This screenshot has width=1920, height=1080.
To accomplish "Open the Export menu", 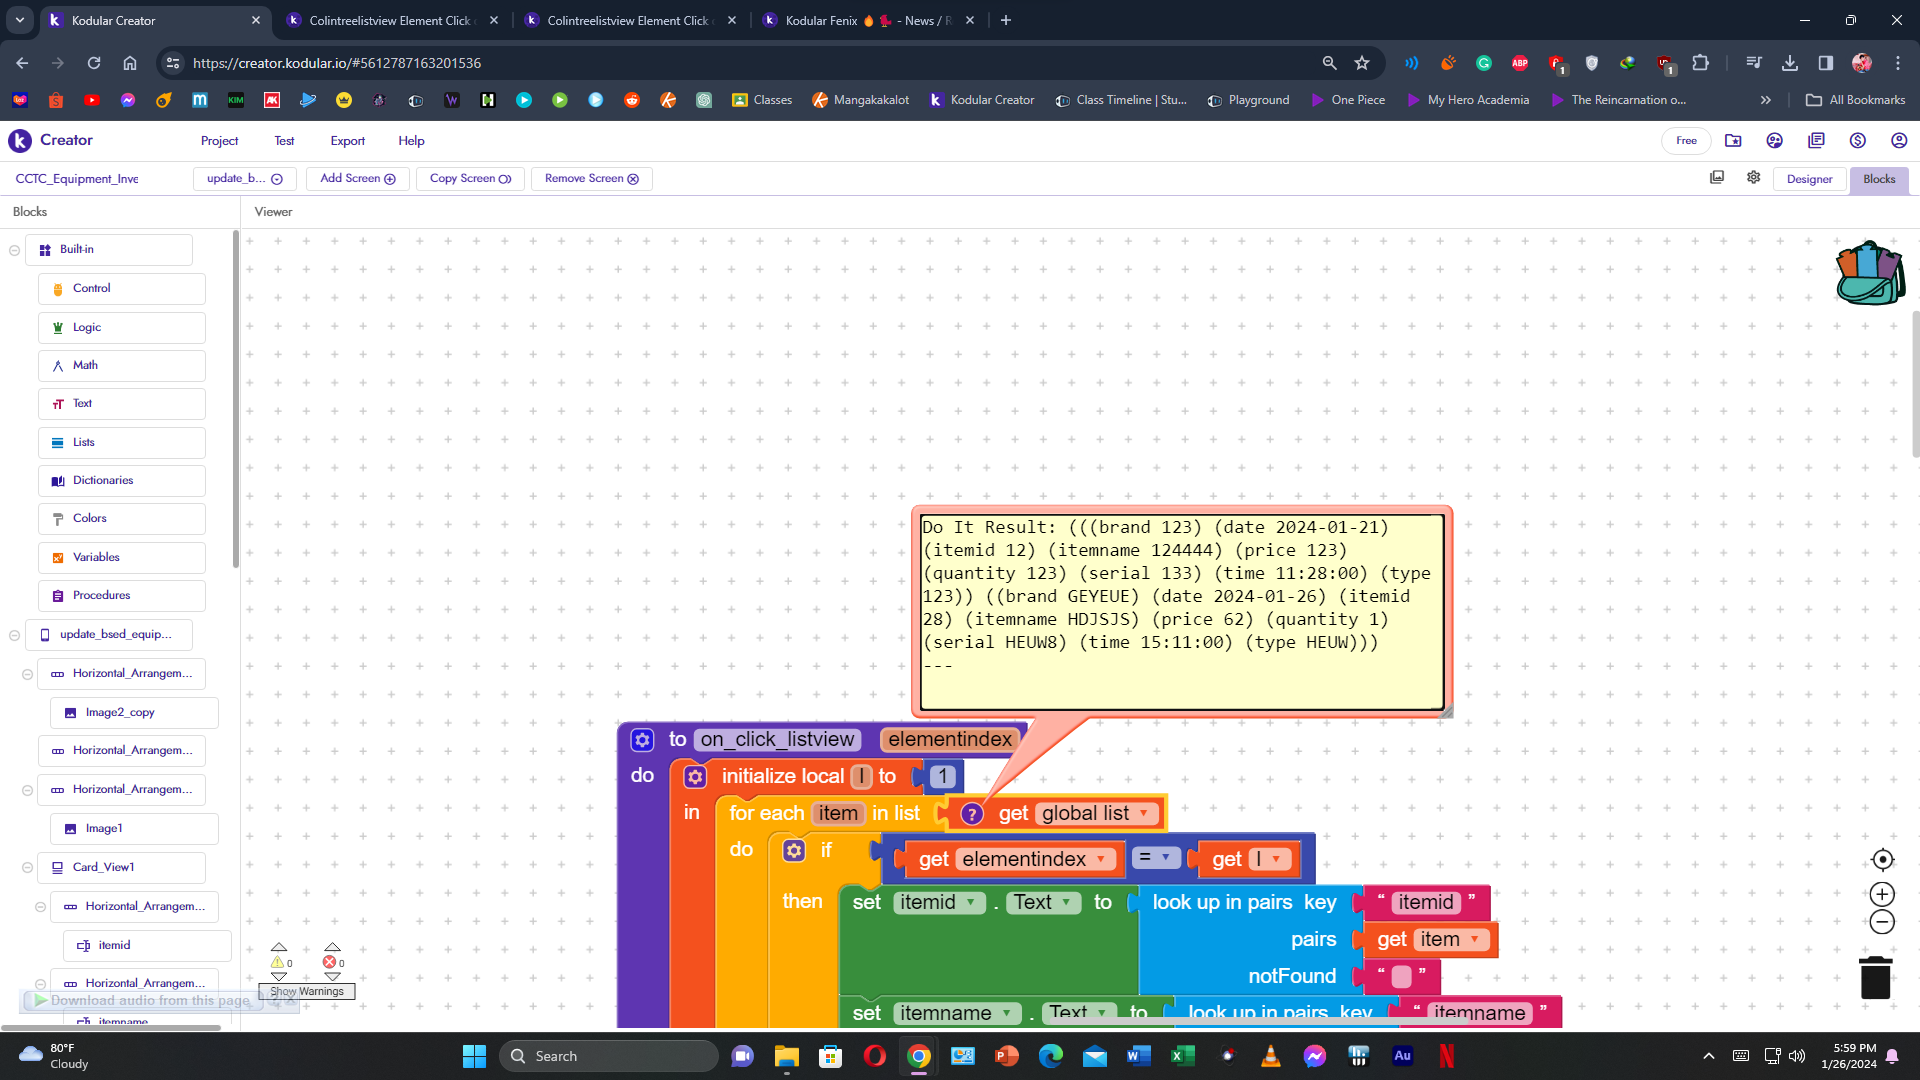I will point(347,141).
